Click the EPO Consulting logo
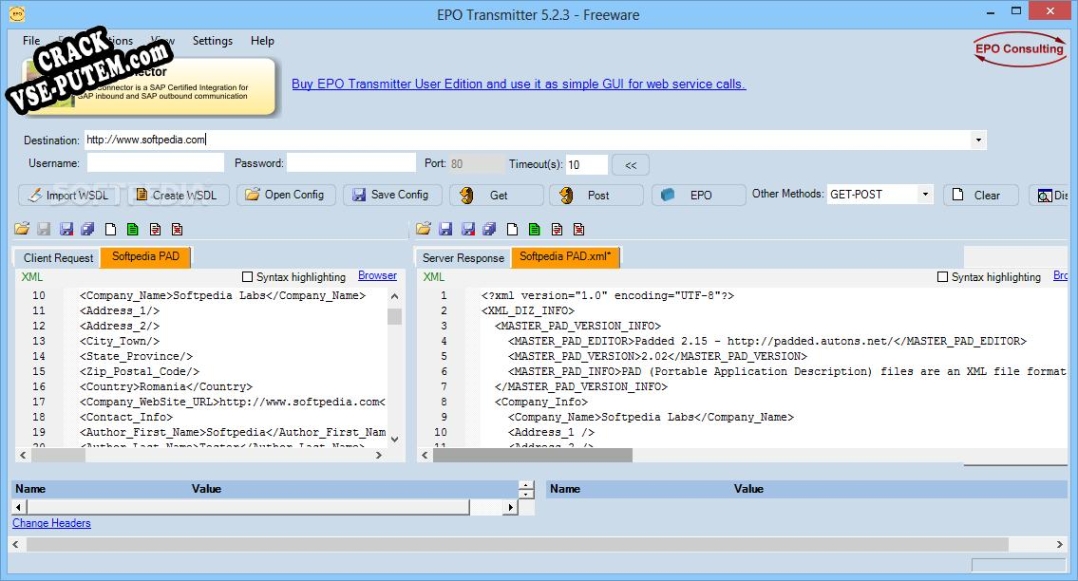This screenshot has height=581, width=1078. click(1020, 49)
